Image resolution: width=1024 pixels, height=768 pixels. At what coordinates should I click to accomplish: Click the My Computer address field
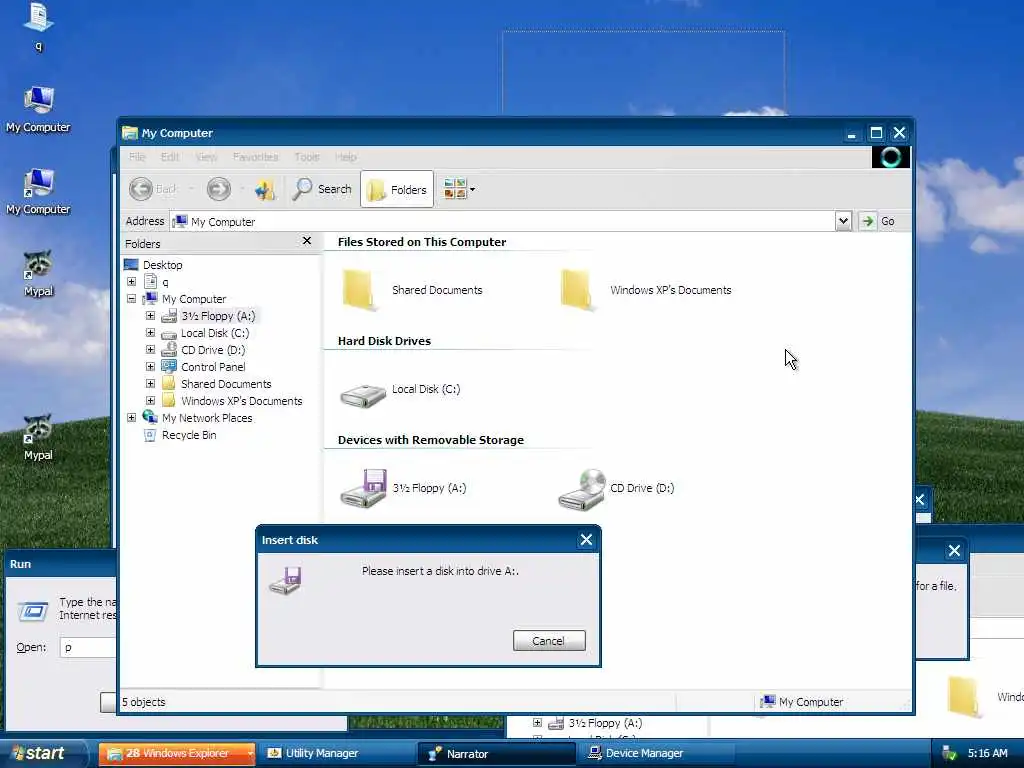click(502, 221)
